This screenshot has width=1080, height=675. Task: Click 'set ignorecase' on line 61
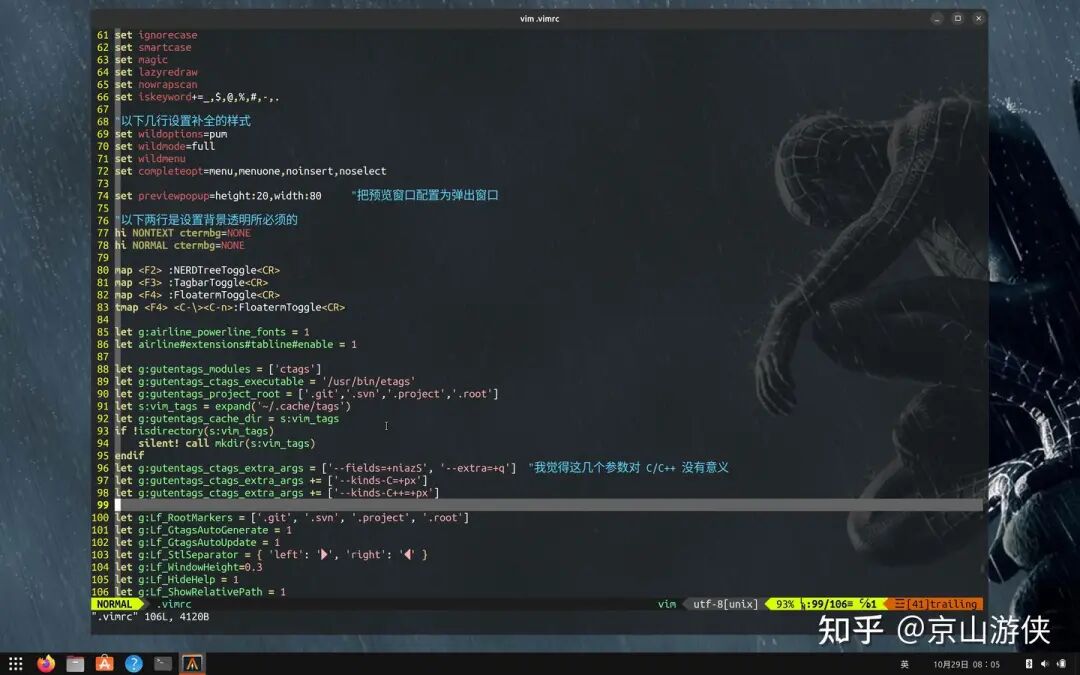click(156, 35)
